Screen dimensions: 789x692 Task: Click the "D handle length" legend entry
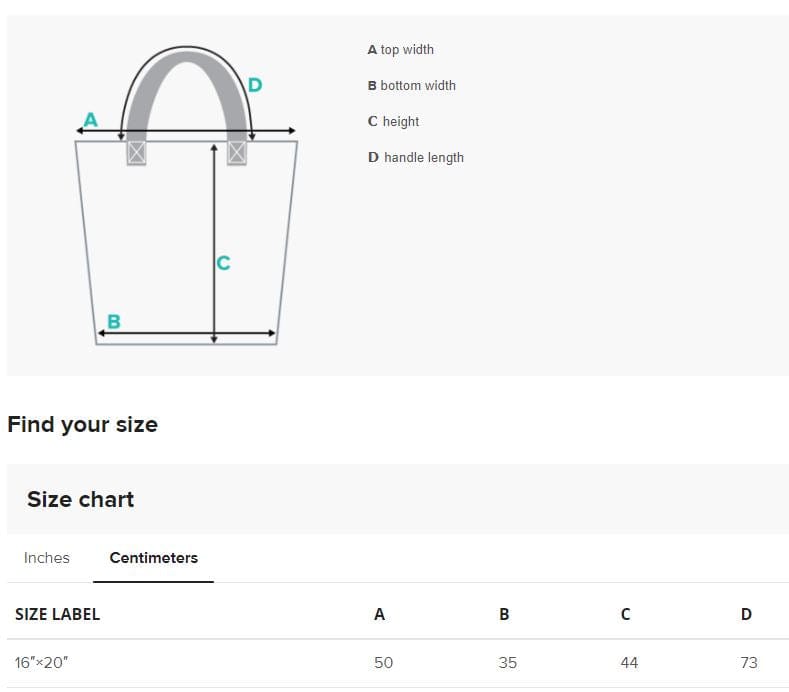click(x=415, y=157)
